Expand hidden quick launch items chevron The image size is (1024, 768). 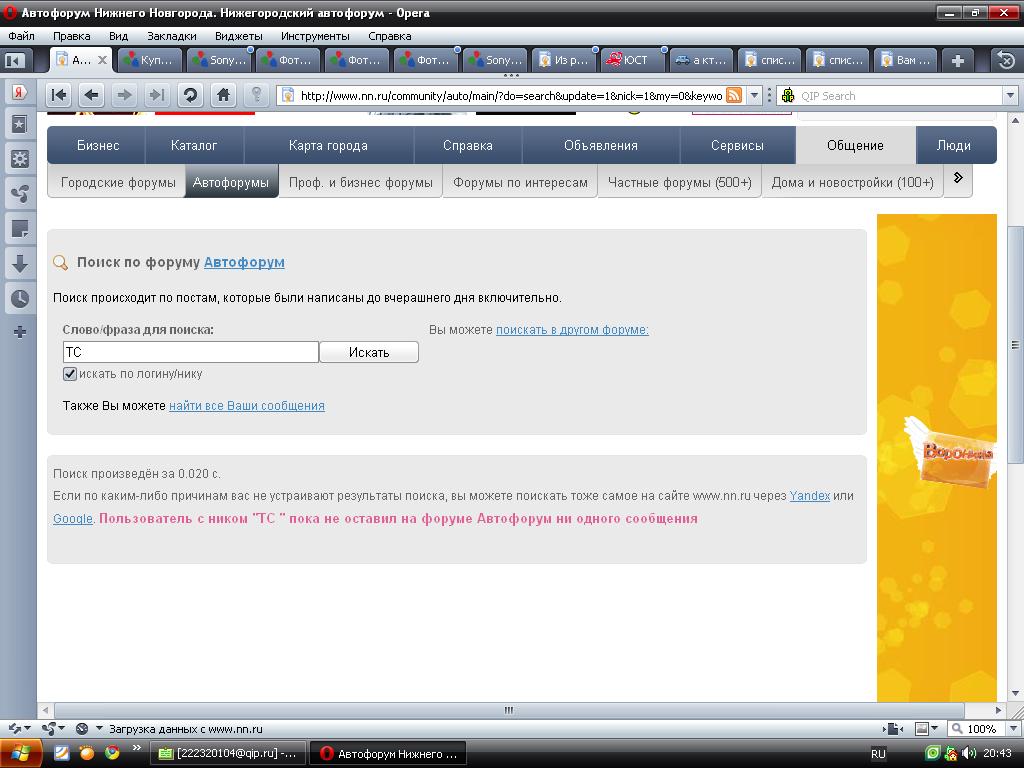pos(136,748)
